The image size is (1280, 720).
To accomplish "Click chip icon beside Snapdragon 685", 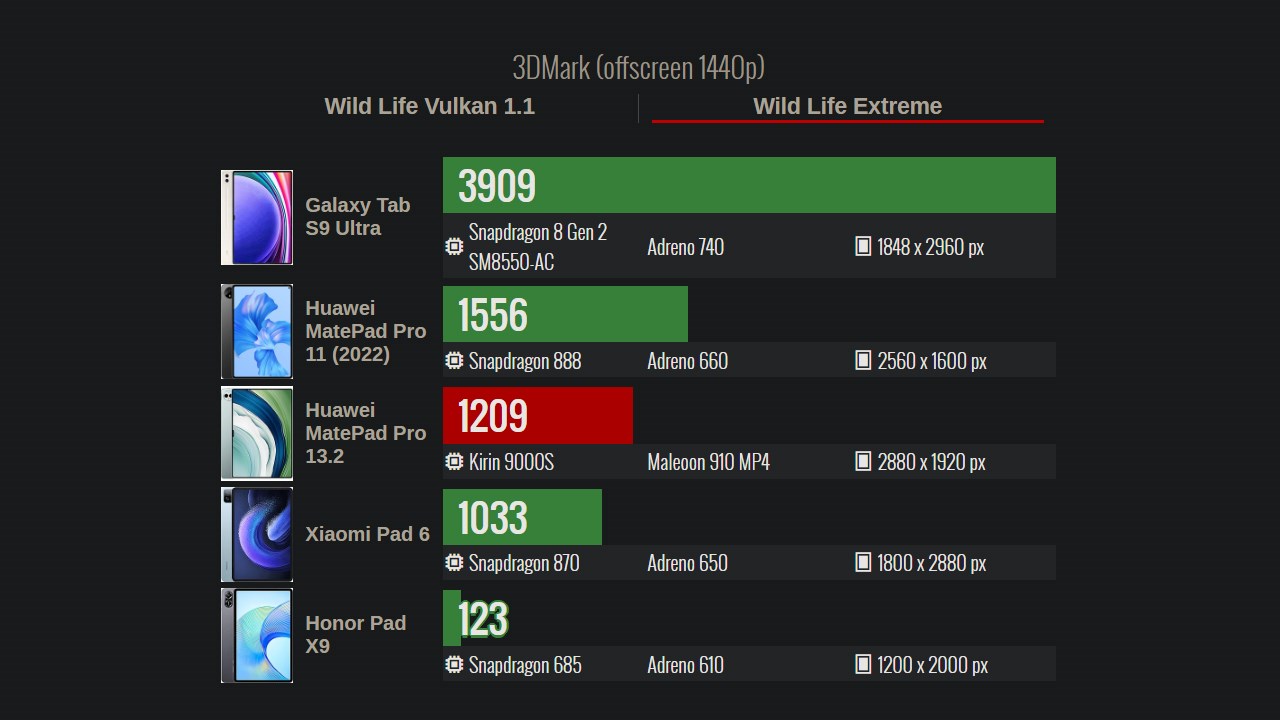I will point(454,665).
